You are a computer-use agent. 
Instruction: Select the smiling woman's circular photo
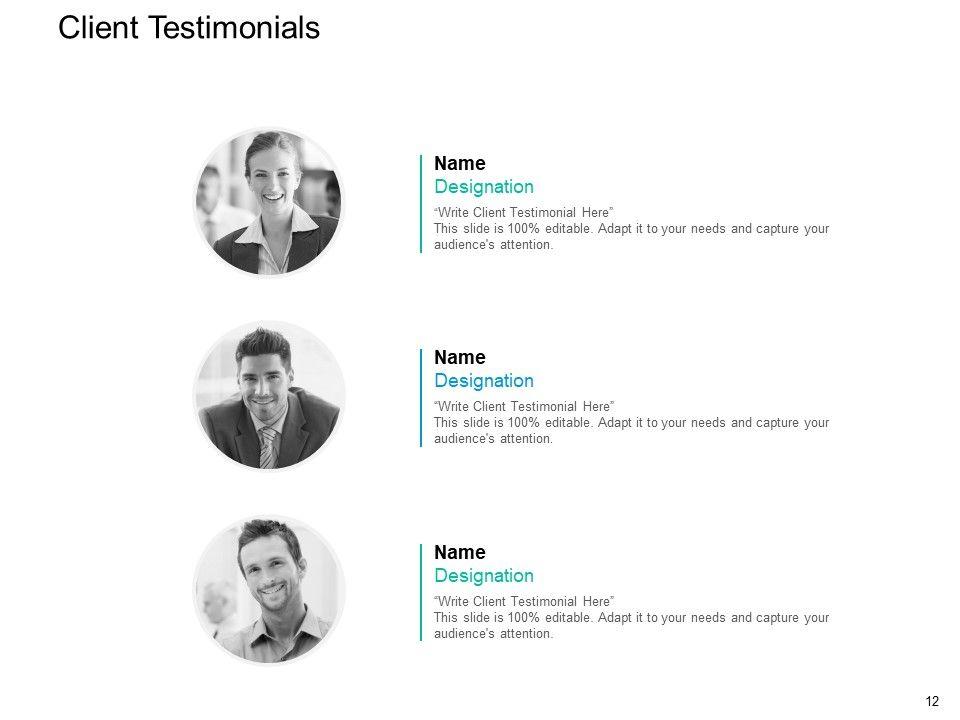click(x=268, y=201)
